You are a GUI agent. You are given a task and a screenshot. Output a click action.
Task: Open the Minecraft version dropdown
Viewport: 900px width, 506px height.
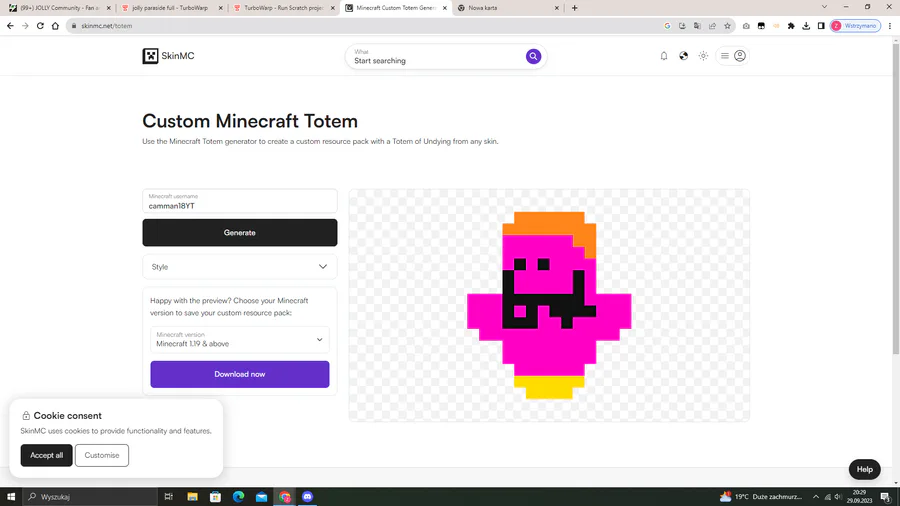click(x=240, y=340)
